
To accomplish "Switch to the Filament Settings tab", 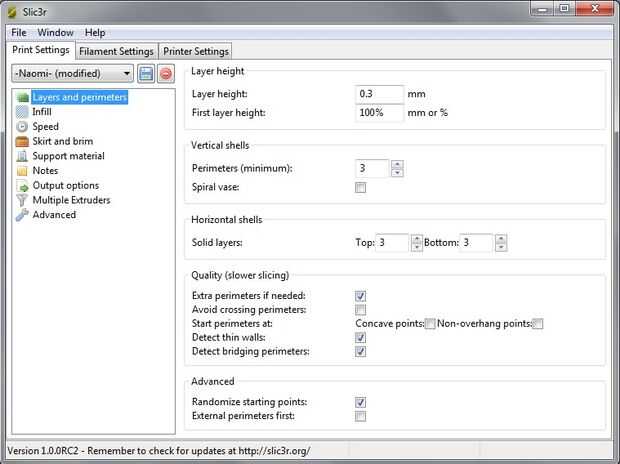I will [116, 51].
